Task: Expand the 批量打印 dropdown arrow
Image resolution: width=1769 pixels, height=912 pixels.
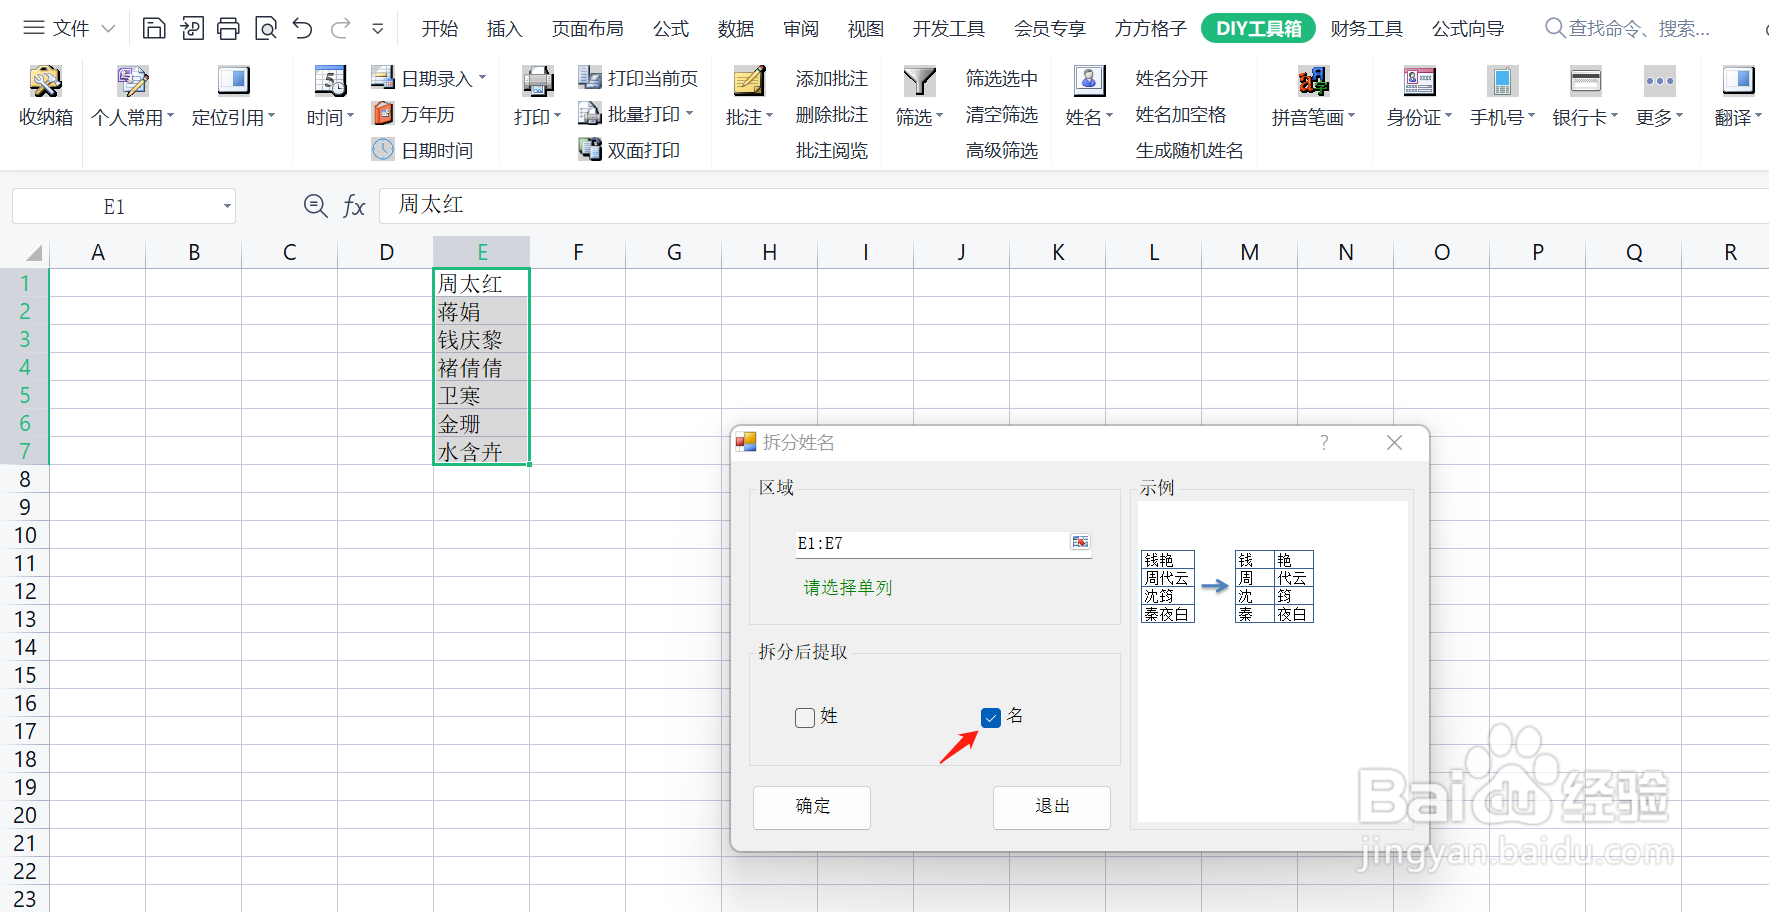Action: coord(689,113)
